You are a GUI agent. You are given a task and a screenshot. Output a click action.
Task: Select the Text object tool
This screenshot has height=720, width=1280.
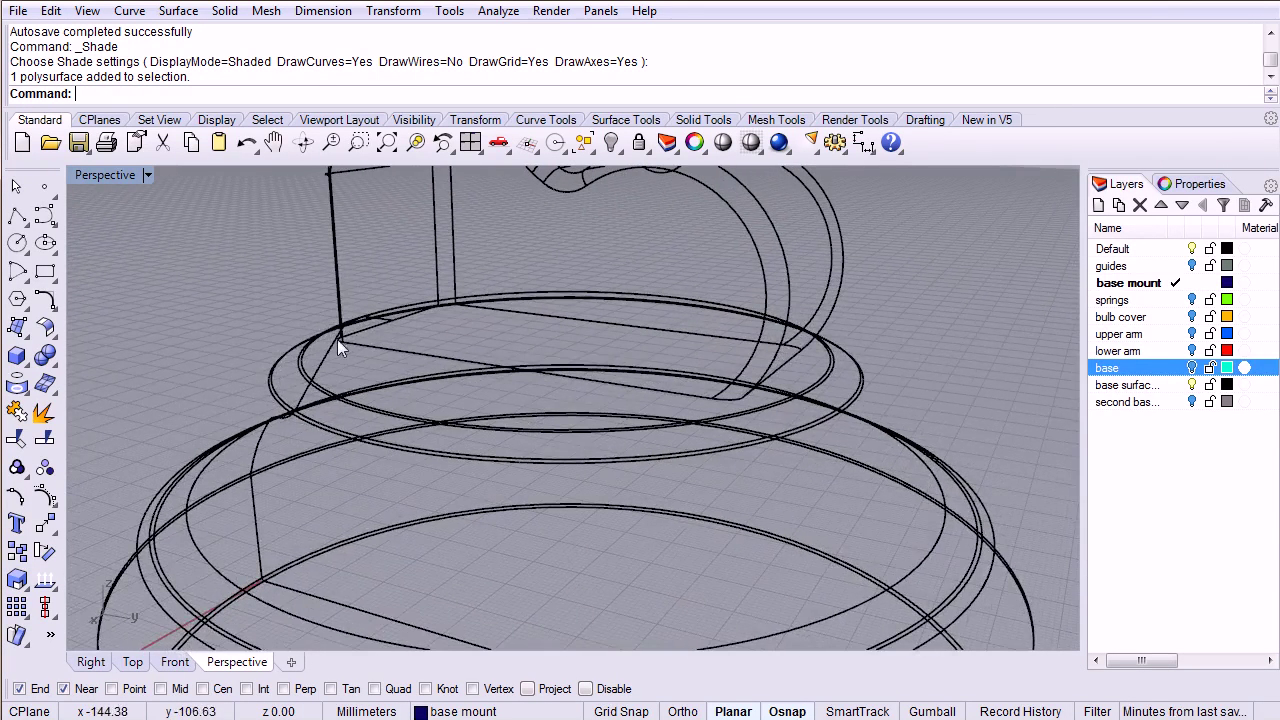[17, 523]
